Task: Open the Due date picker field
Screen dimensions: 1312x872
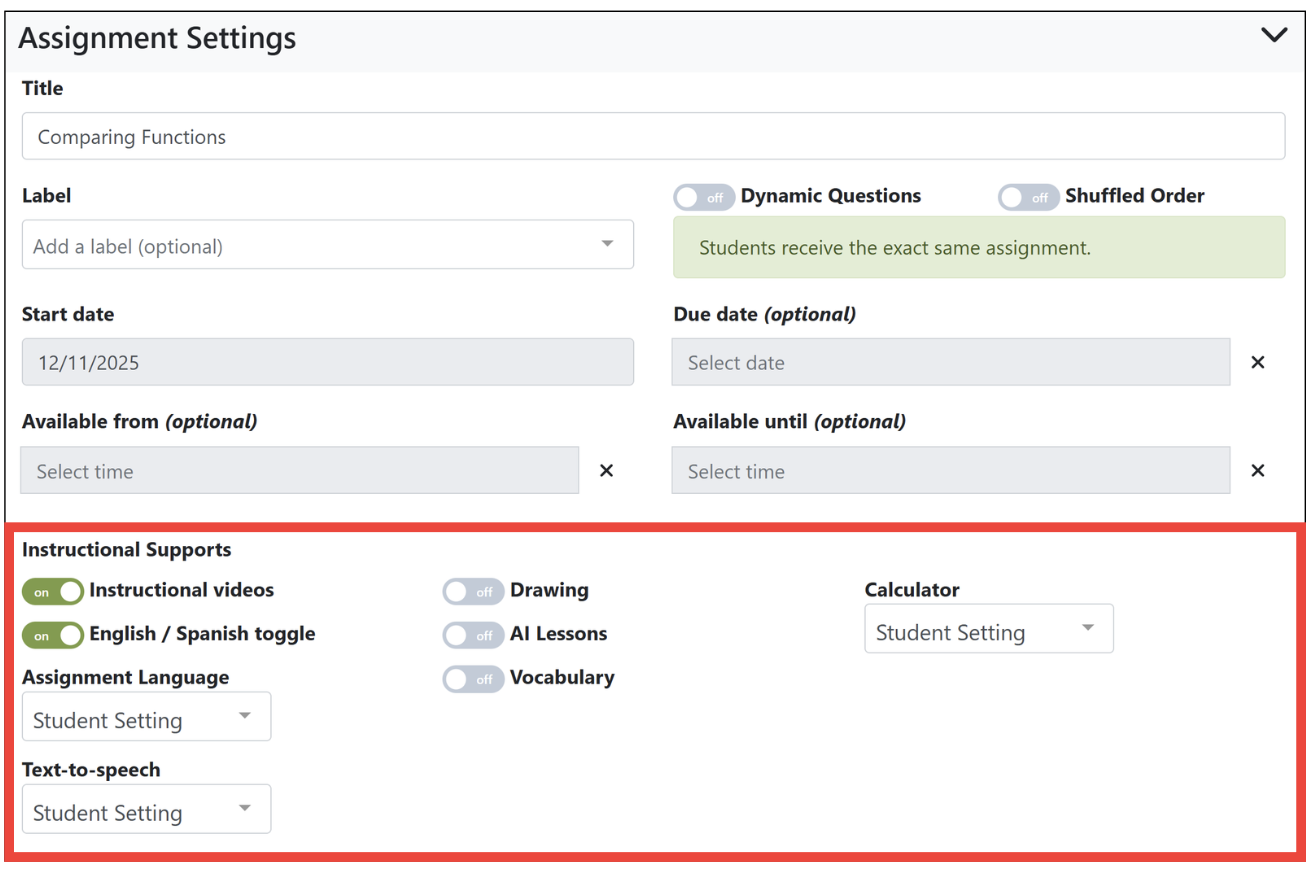Action: pos(950,363)
